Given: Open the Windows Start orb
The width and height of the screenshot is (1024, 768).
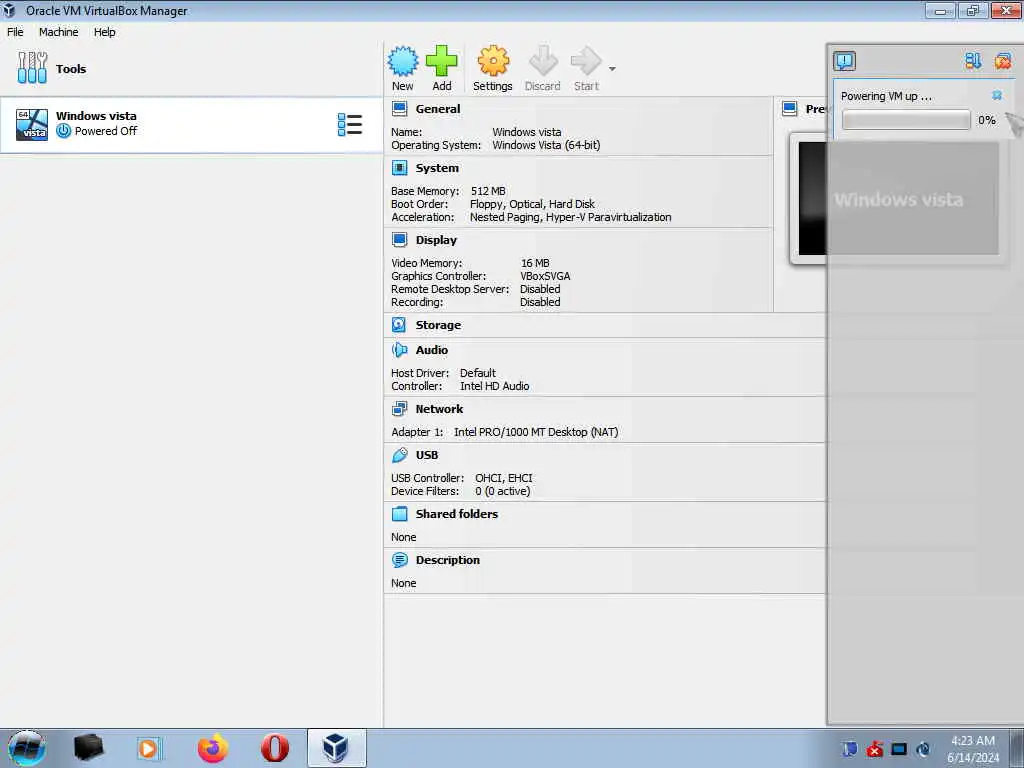Looking at the screenshot, I should pos(27,748).
